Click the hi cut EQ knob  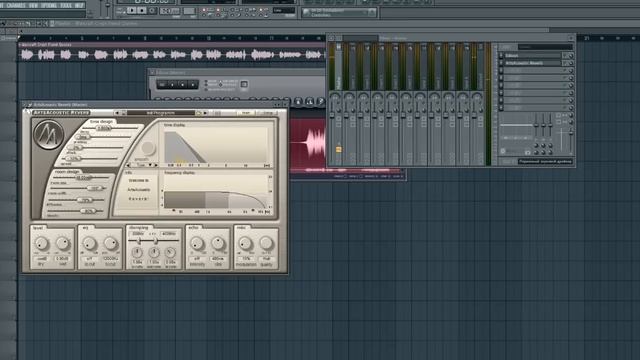pyautogui.click(x=111, y=244)
